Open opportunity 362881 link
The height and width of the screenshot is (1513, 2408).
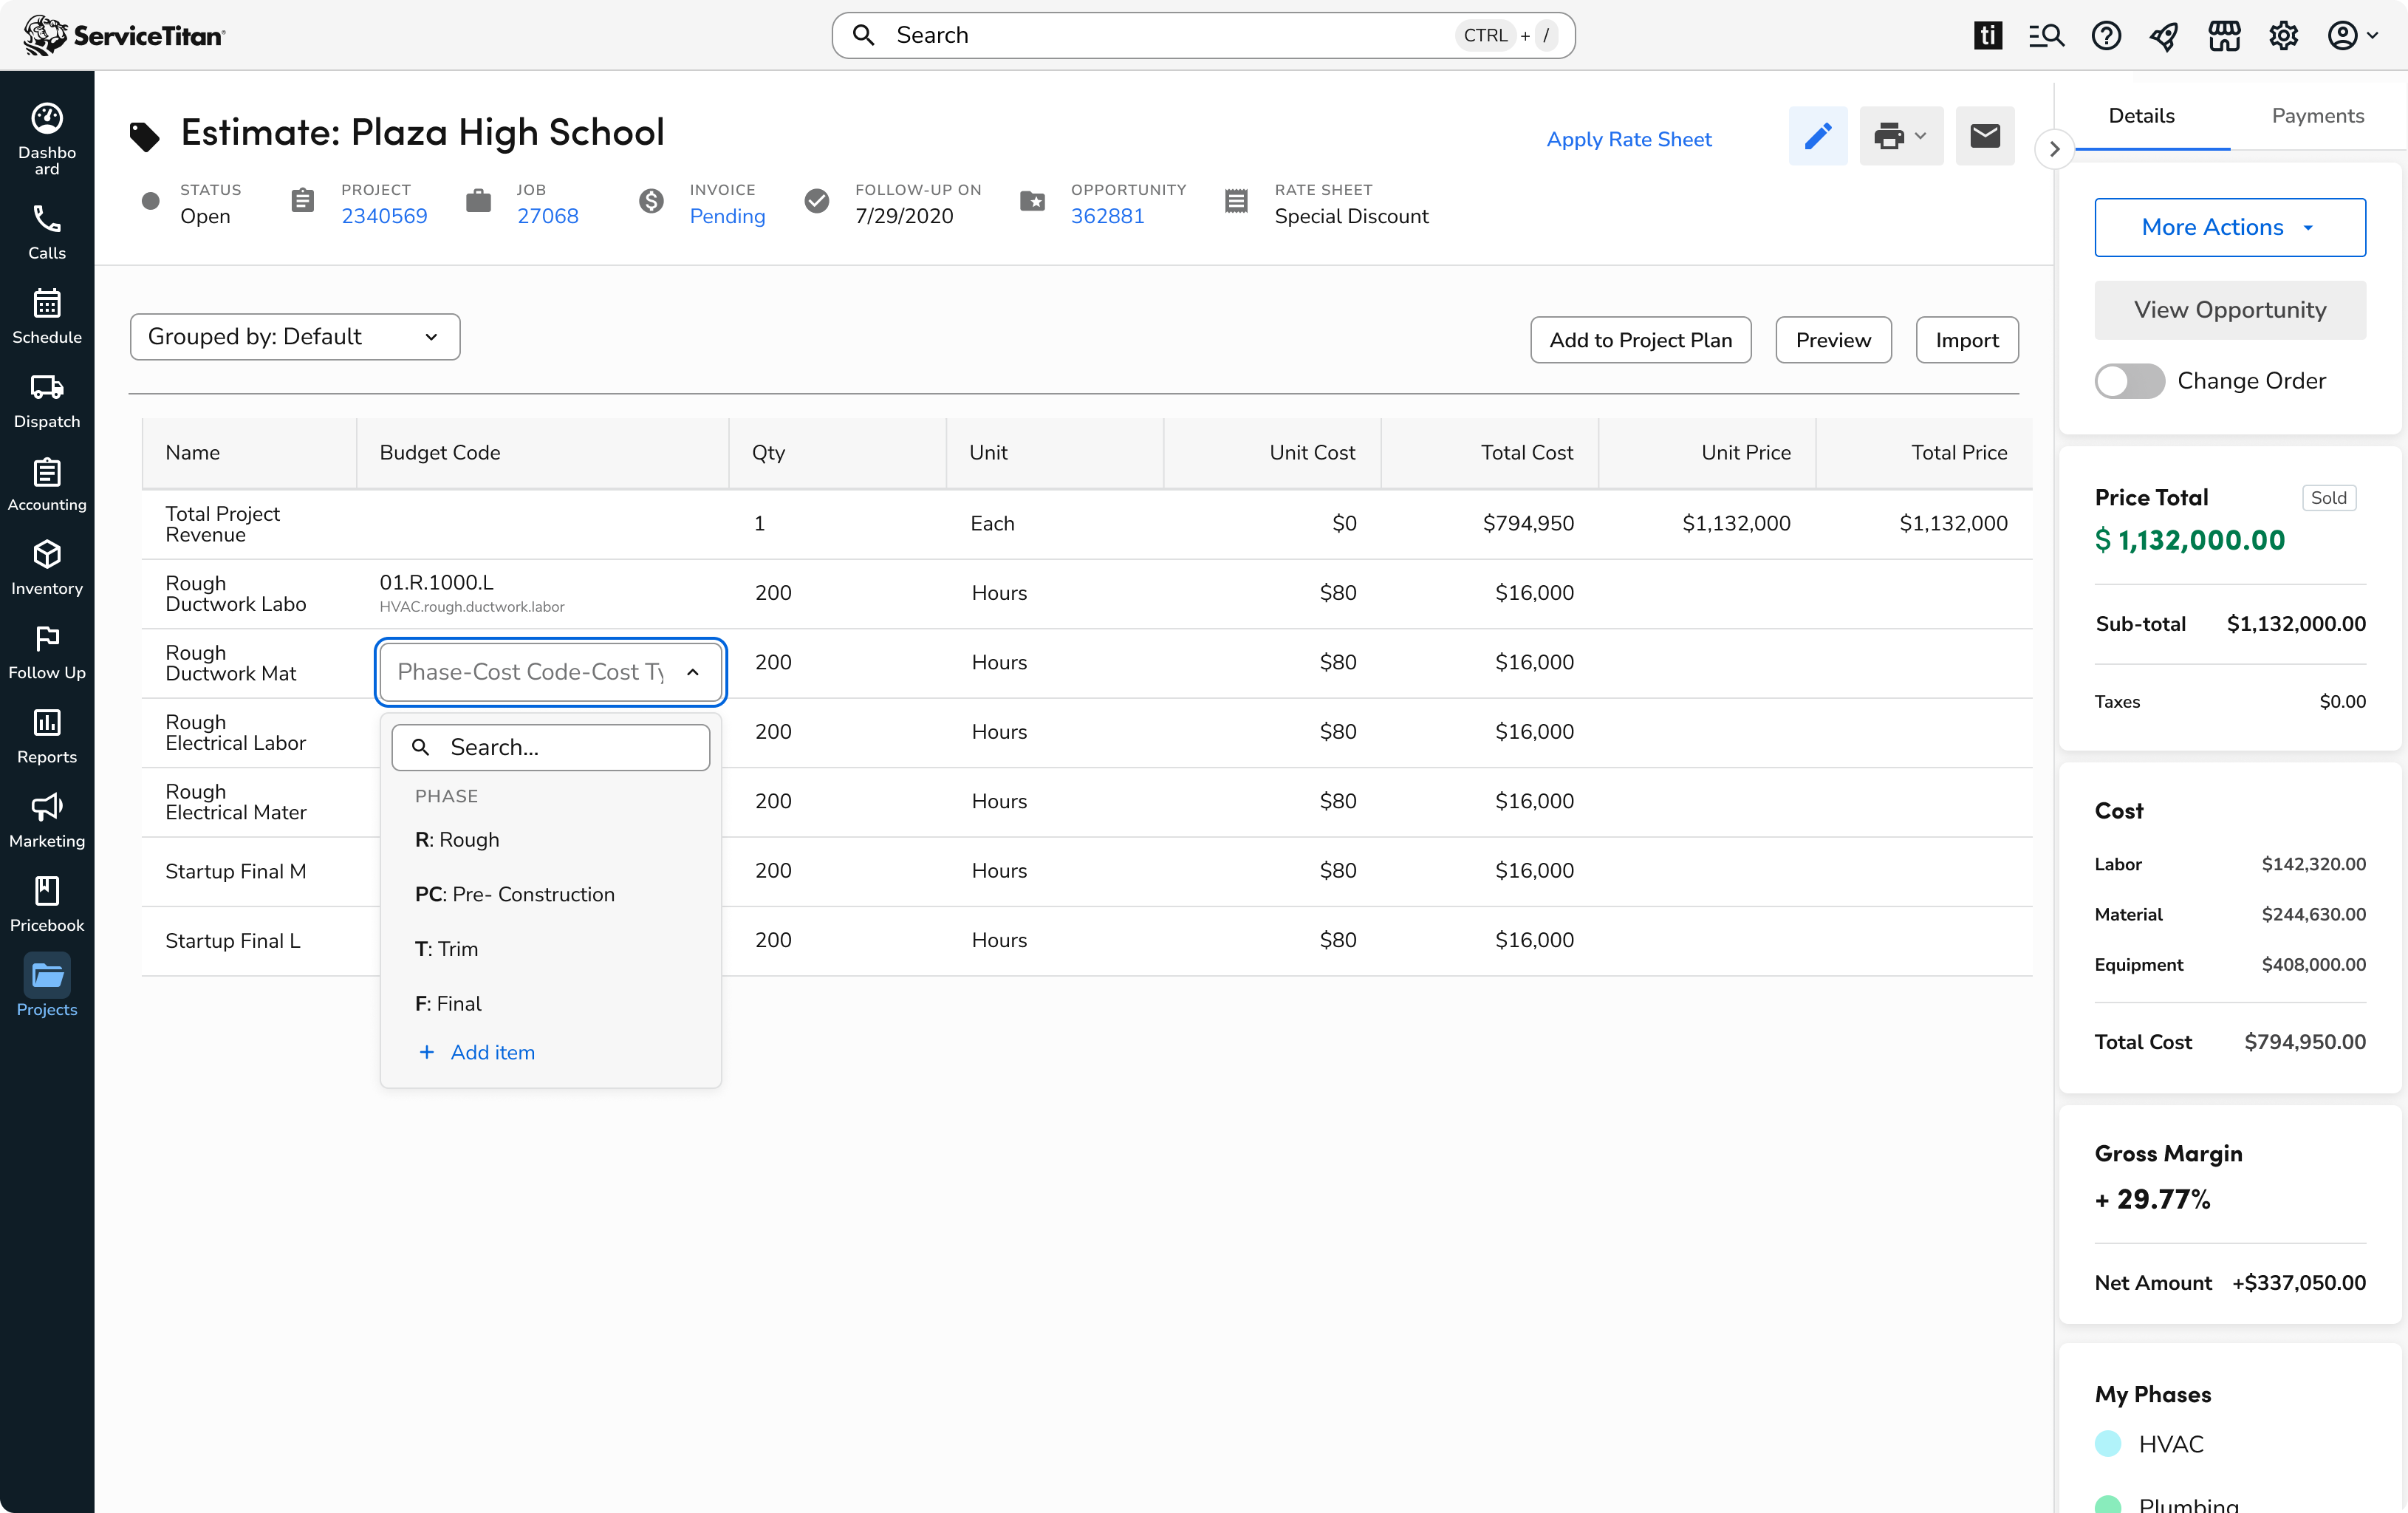[1107, 216]
